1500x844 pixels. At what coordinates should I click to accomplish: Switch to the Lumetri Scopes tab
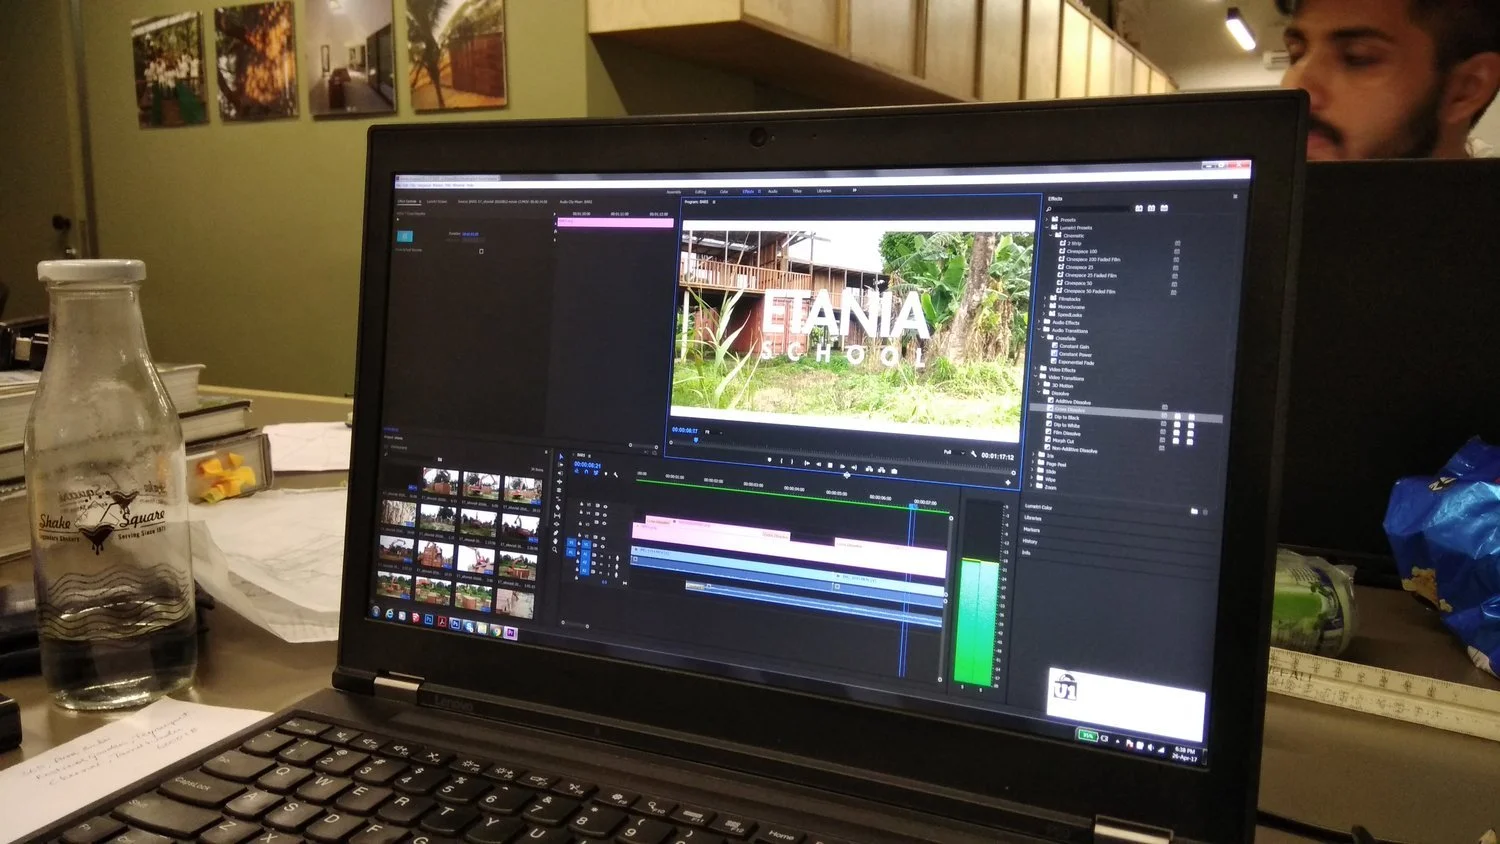tap(437, 202)
